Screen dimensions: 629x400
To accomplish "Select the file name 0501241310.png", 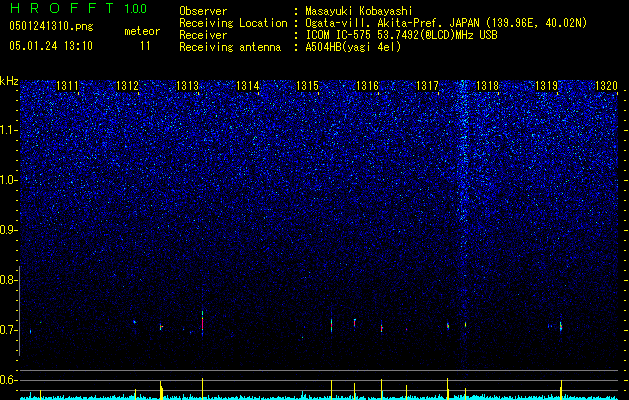I will tap(51, 27).
